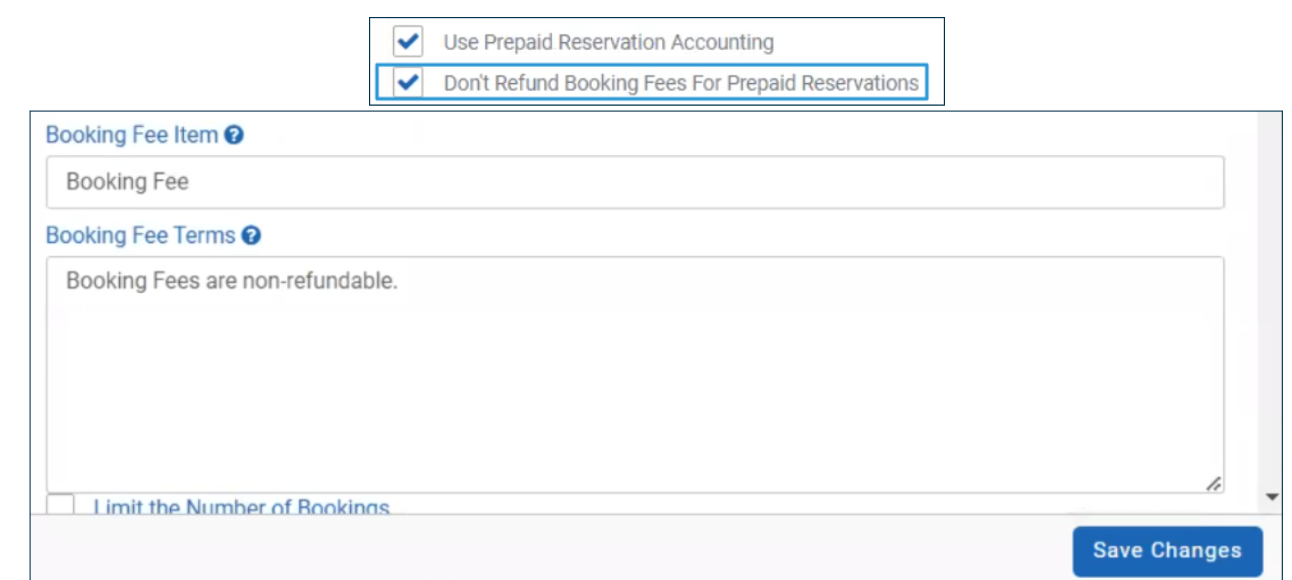Viewport: 1292px width, 580px height.
Task: Save the changes with the Save Changes button
Action: click(1167, 551)
